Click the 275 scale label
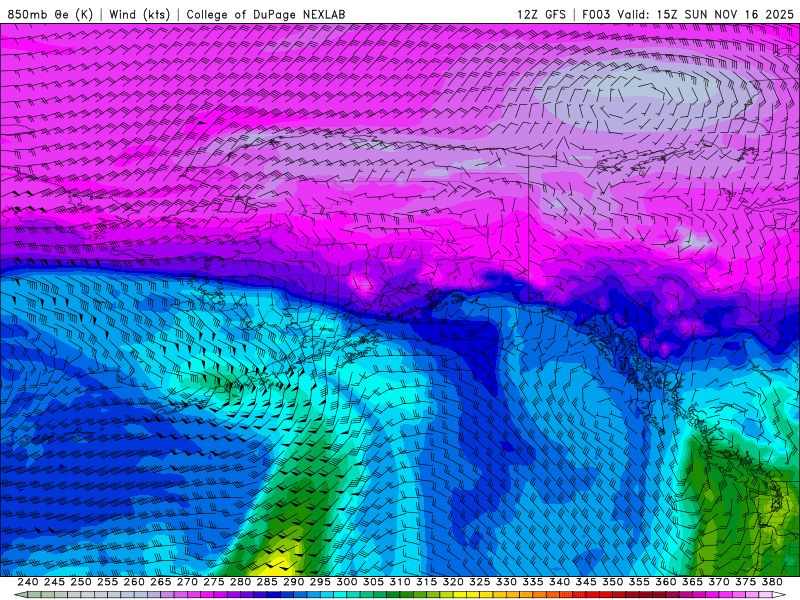Viewport: 800px width, 600px height. coord(214,582)
